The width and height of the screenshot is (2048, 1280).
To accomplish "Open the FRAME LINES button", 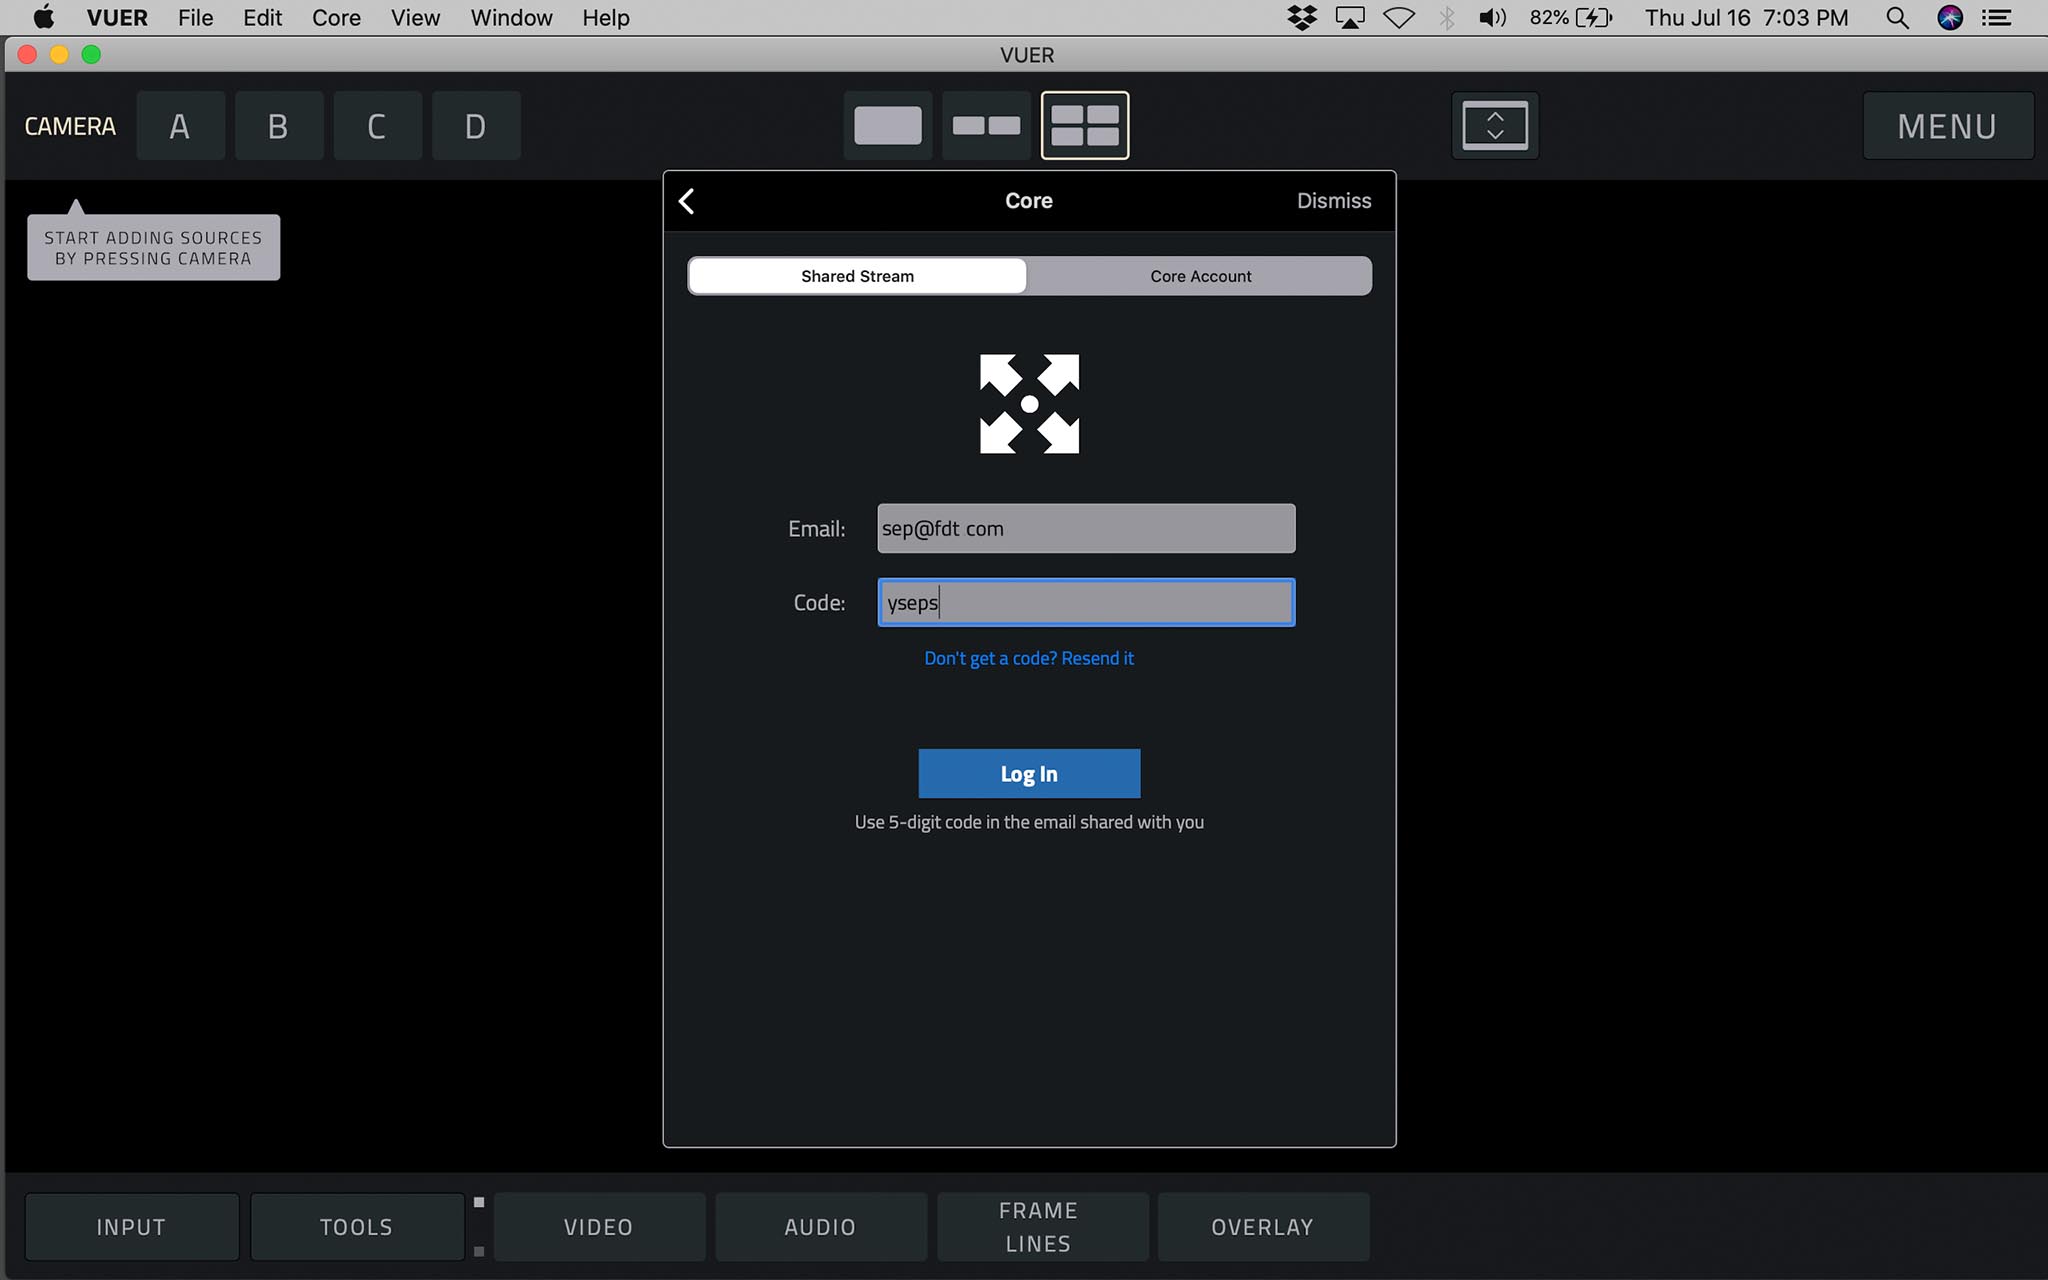I will point(1042,1227).
